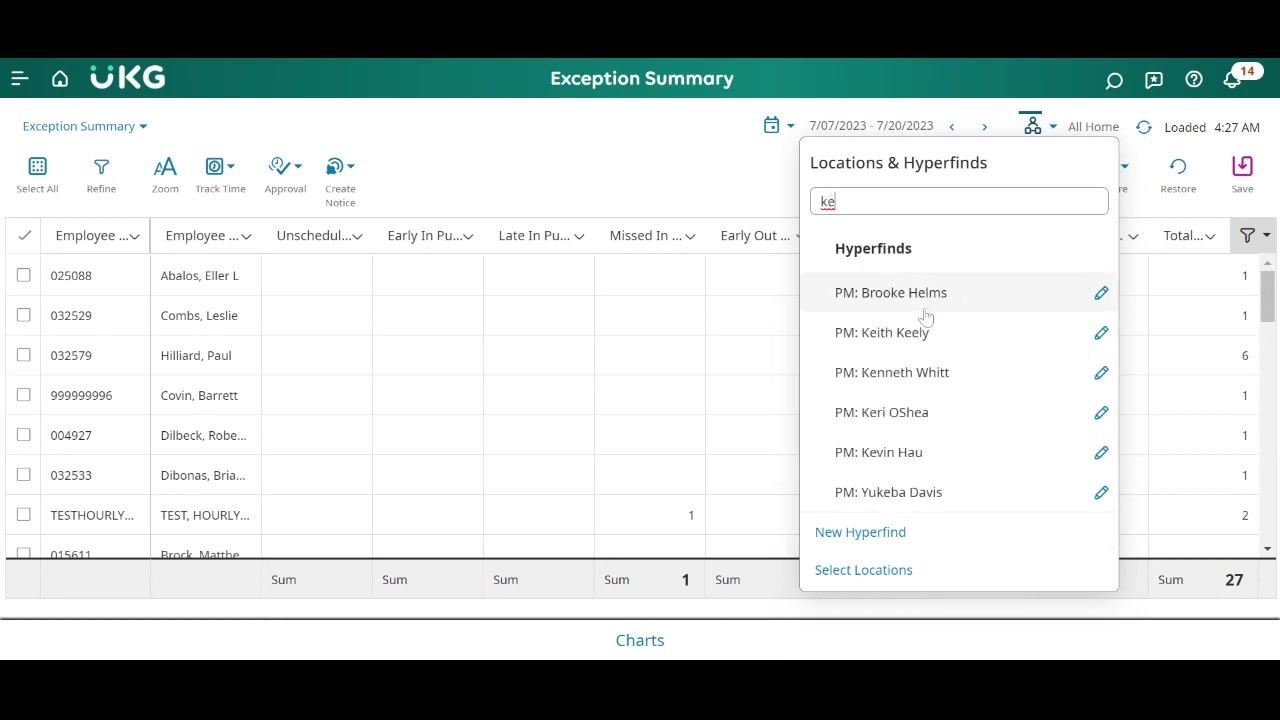This screenshot has height=720, width=1280.
Task: Refresh the loaded data
Action: tap(1144, 127)
